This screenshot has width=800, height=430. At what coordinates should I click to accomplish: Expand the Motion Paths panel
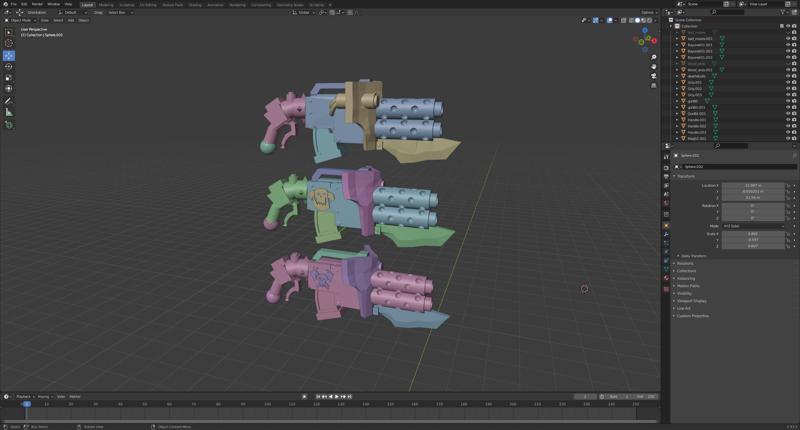[688, 286]
